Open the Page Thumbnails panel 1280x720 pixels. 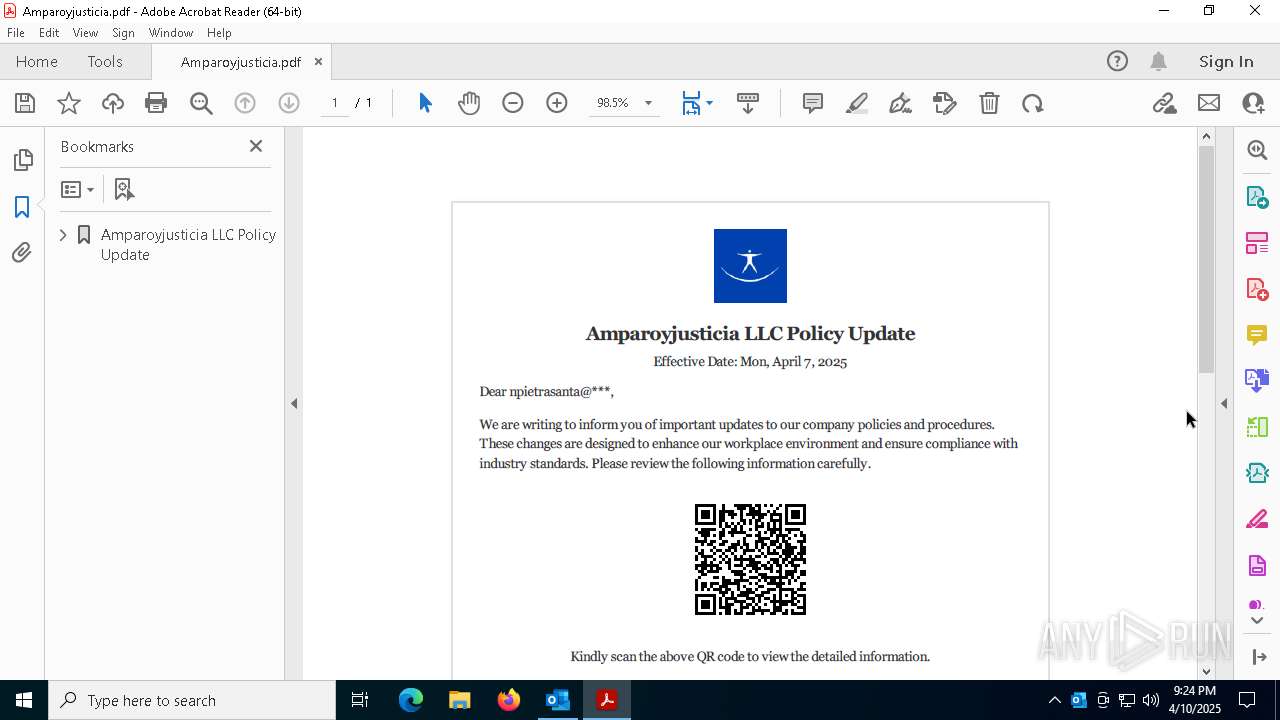click(22, 160)
